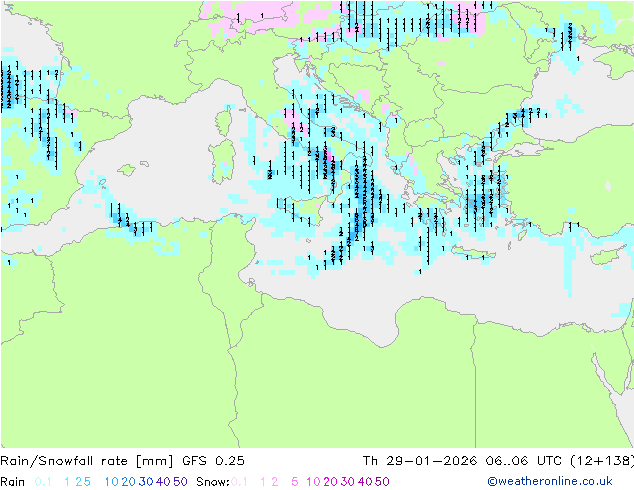Click the rain legend value 20
The image size is (634, 490).
[129, 482]
